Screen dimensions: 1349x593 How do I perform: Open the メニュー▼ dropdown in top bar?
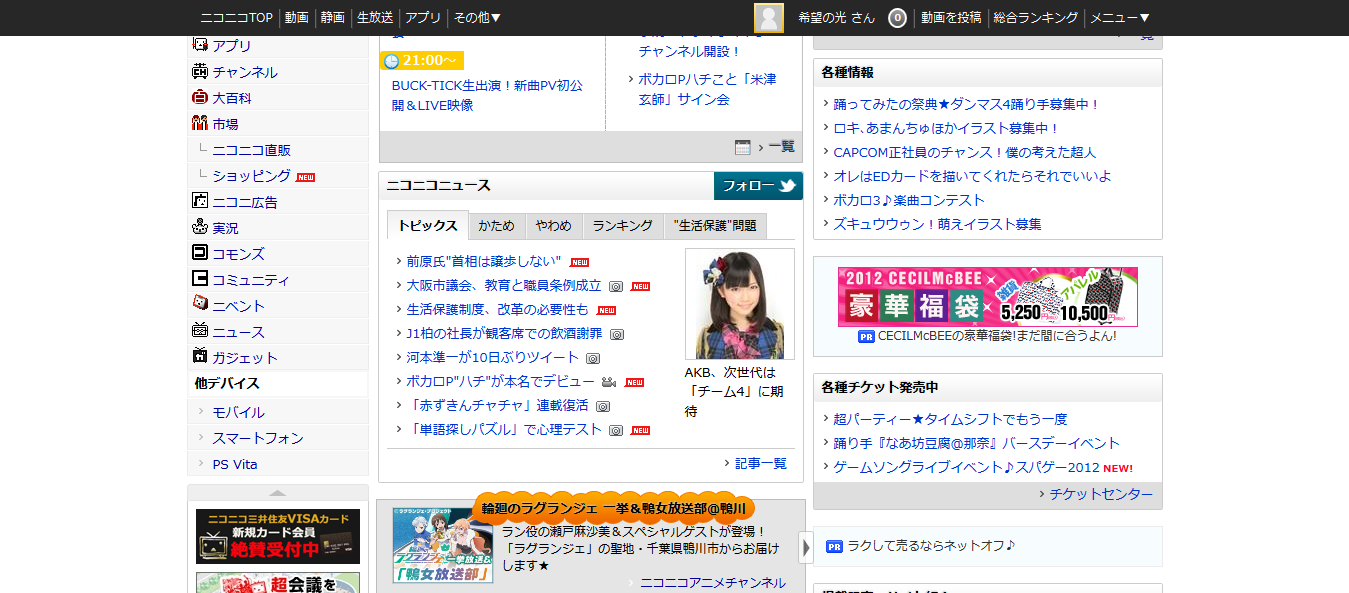click(1119, 18)
